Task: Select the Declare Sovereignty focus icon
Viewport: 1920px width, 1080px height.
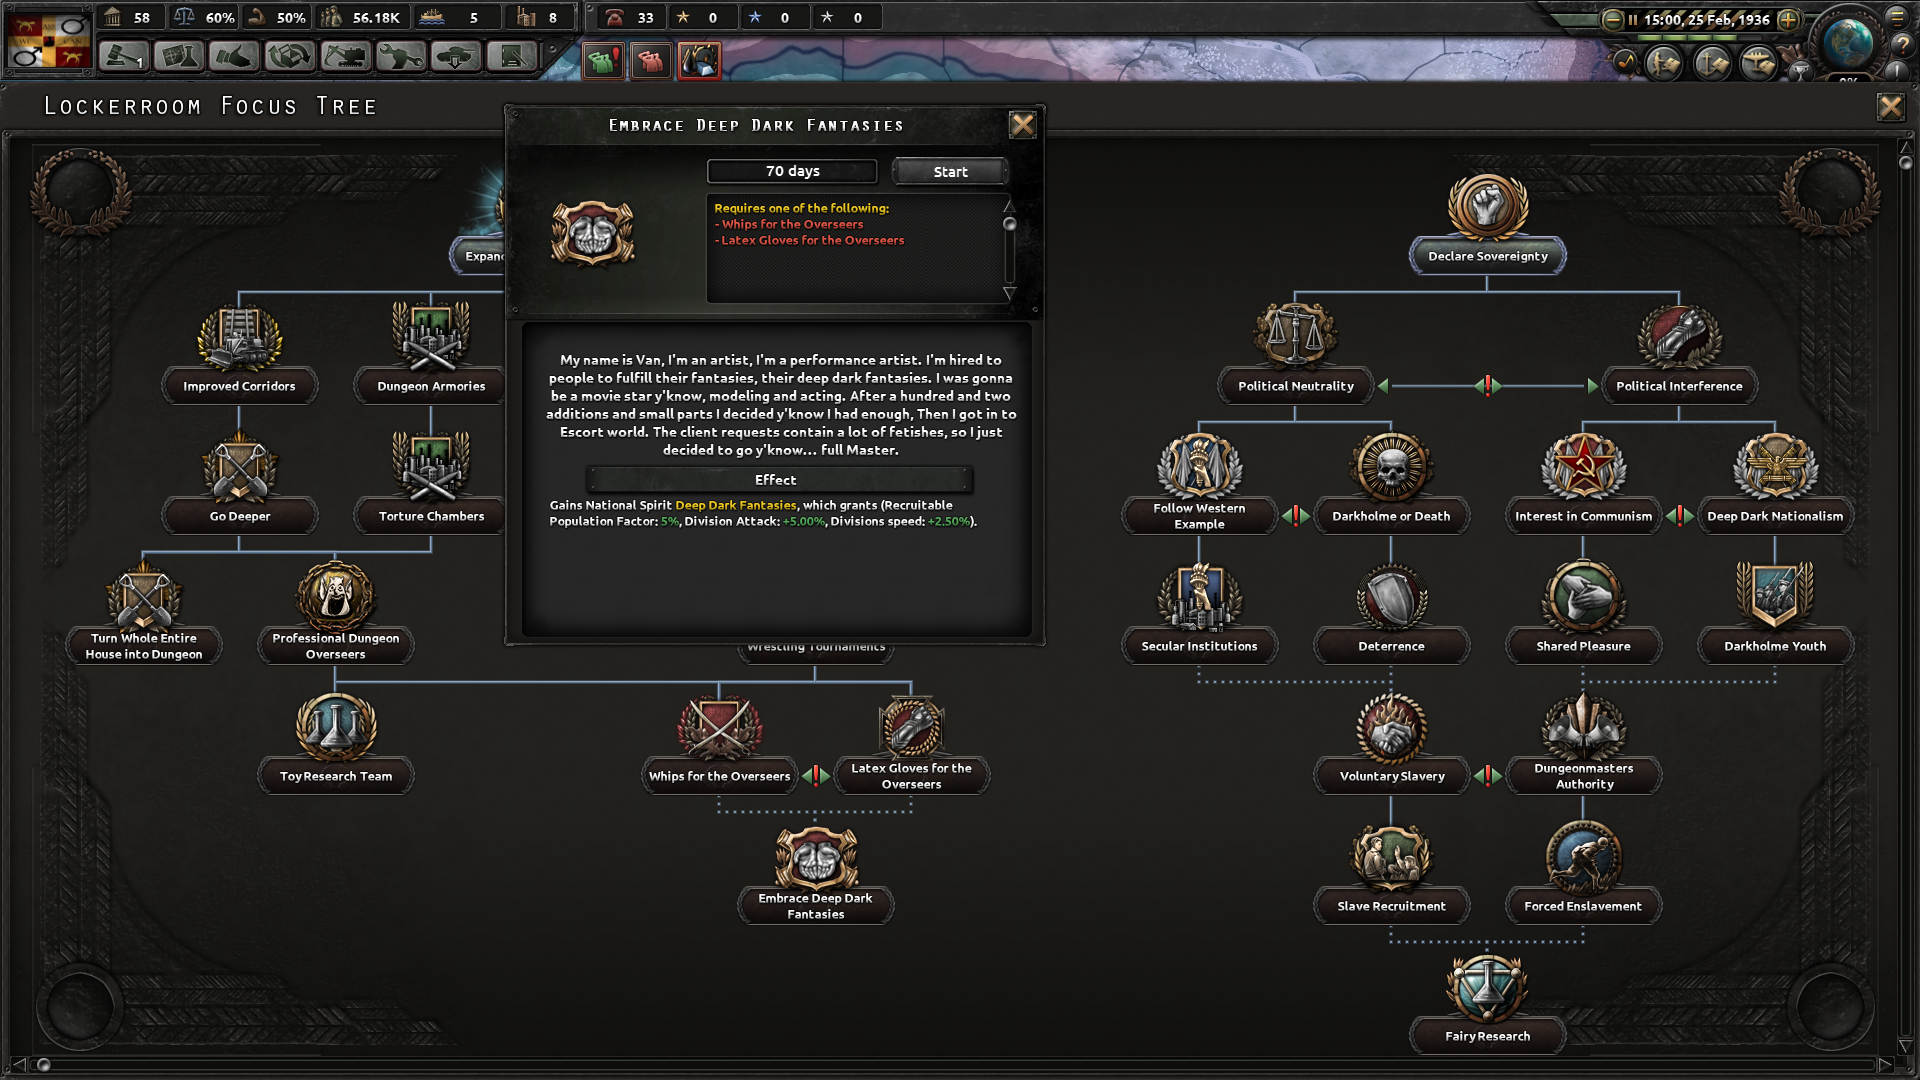Action: pyautogui.click(x=1487, y=206)
